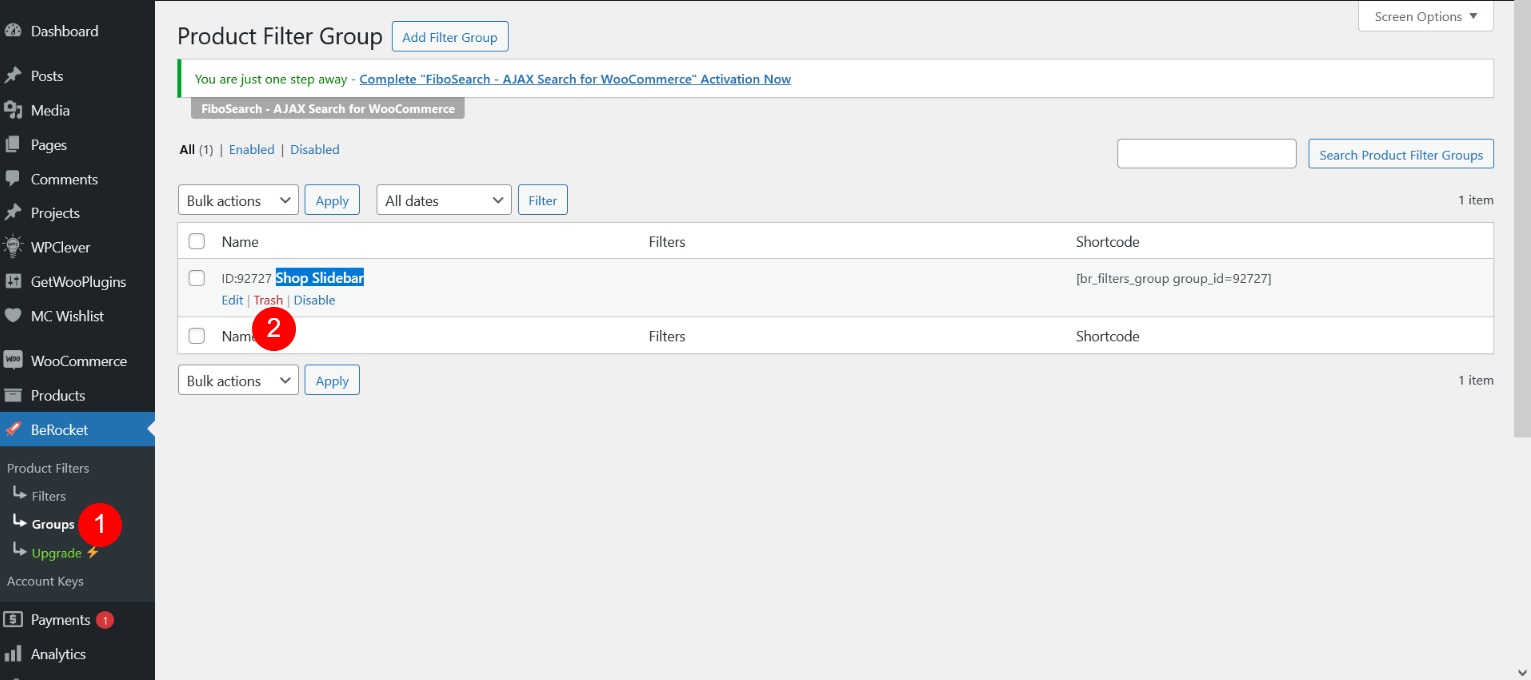Open the green Upgrade submenu link

(56, 553)
